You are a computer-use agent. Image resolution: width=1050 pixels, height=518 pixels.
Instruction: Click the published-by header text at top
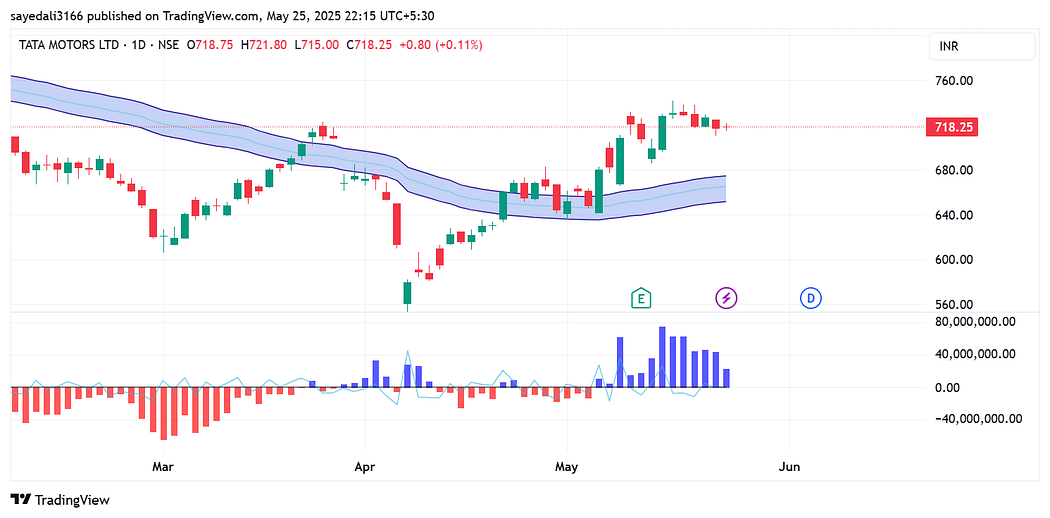point(222,15)
